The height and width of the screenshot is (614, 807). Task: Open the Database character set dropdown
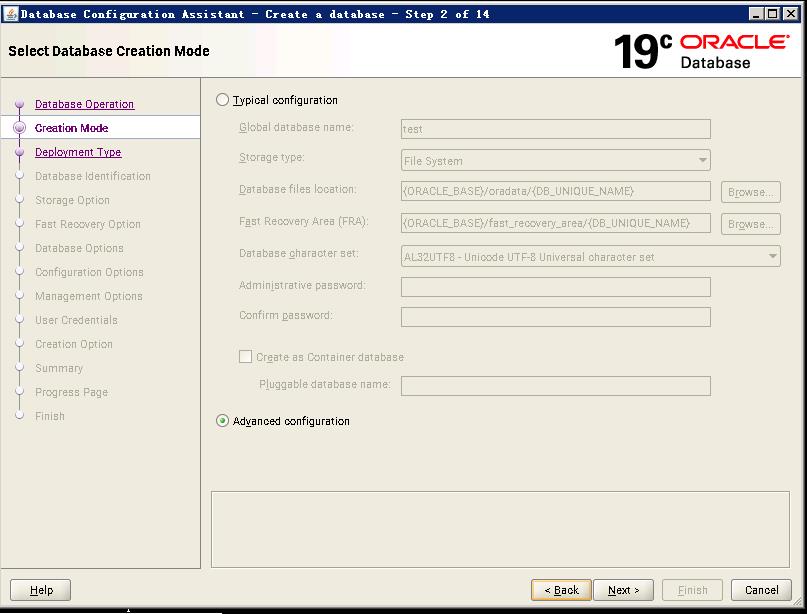(x=591, y=256)
